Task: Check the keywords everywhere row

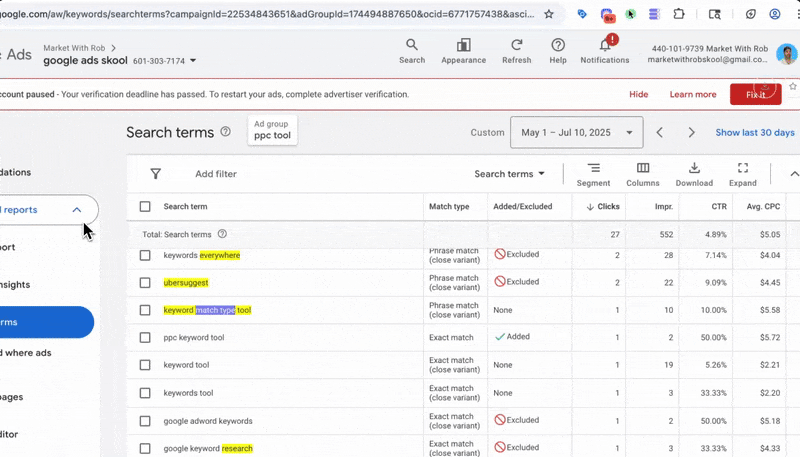Action: point(145,255)
